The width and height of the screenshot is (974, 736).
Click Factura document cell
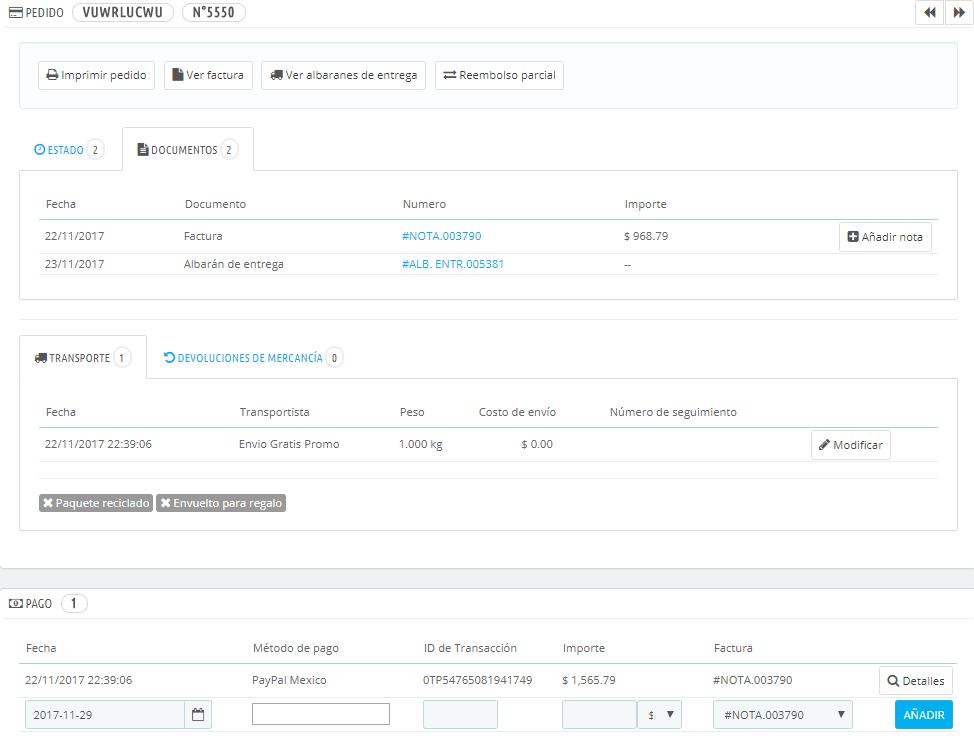point(203,236)
